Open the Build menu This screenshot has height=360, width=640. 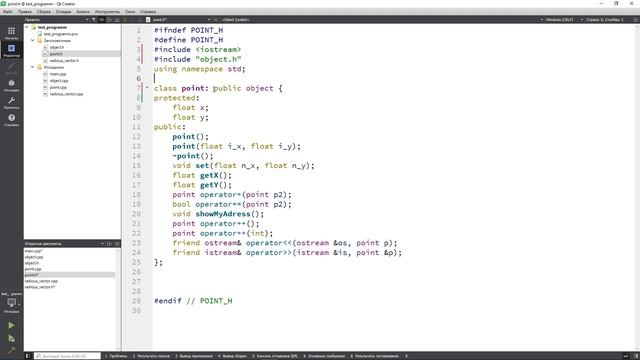pyautogui.click(x=44, y=12)
